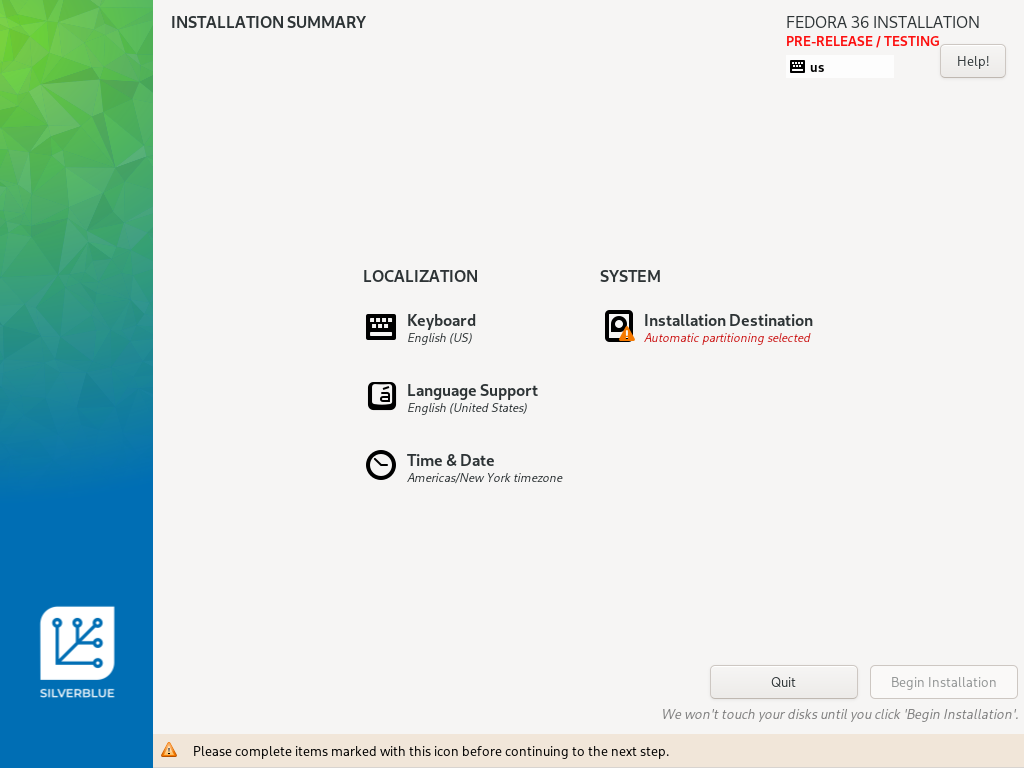The width and height of the screenshot is (1024, 768).
Task: Click Begin Installation
Action: coord(944,682)
